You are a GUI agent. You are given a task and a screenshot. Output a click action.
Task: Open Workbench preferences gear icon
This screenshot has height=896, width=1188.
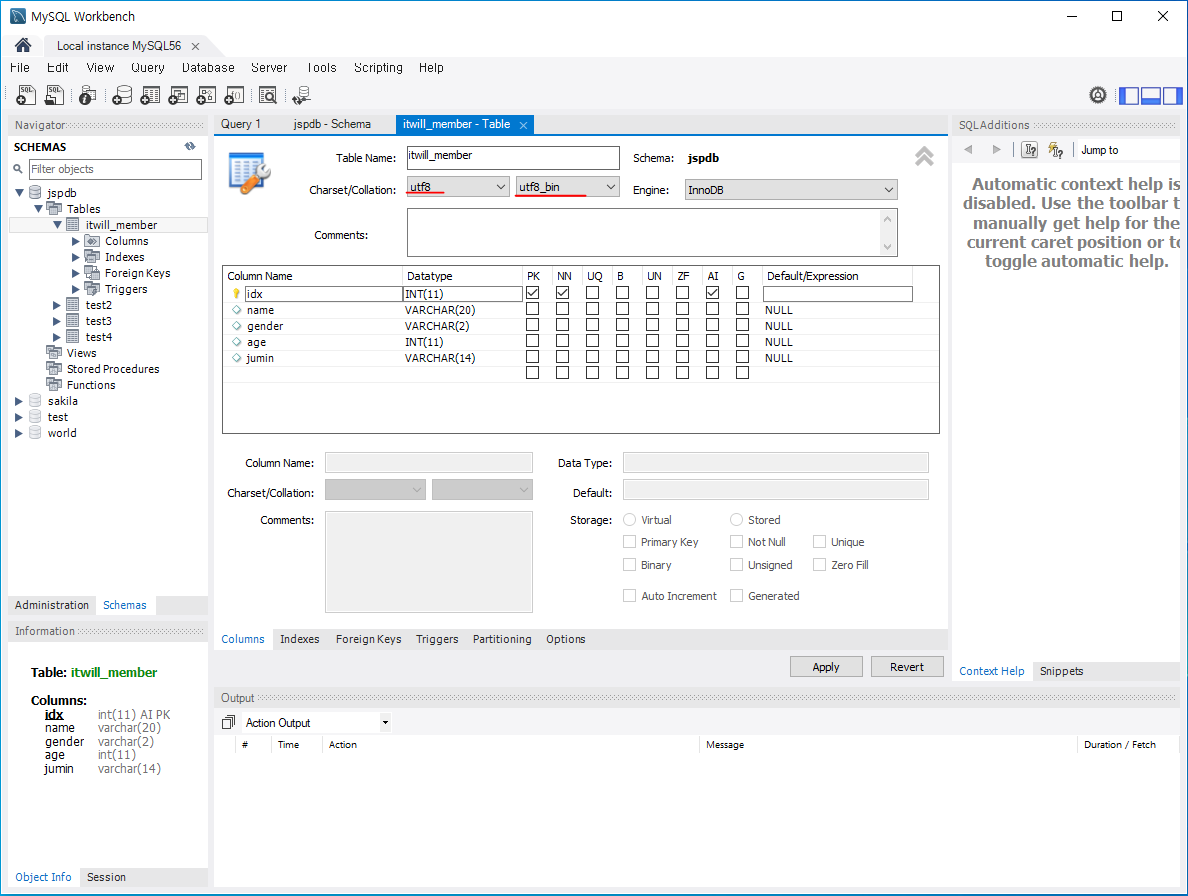(1098, 95)
